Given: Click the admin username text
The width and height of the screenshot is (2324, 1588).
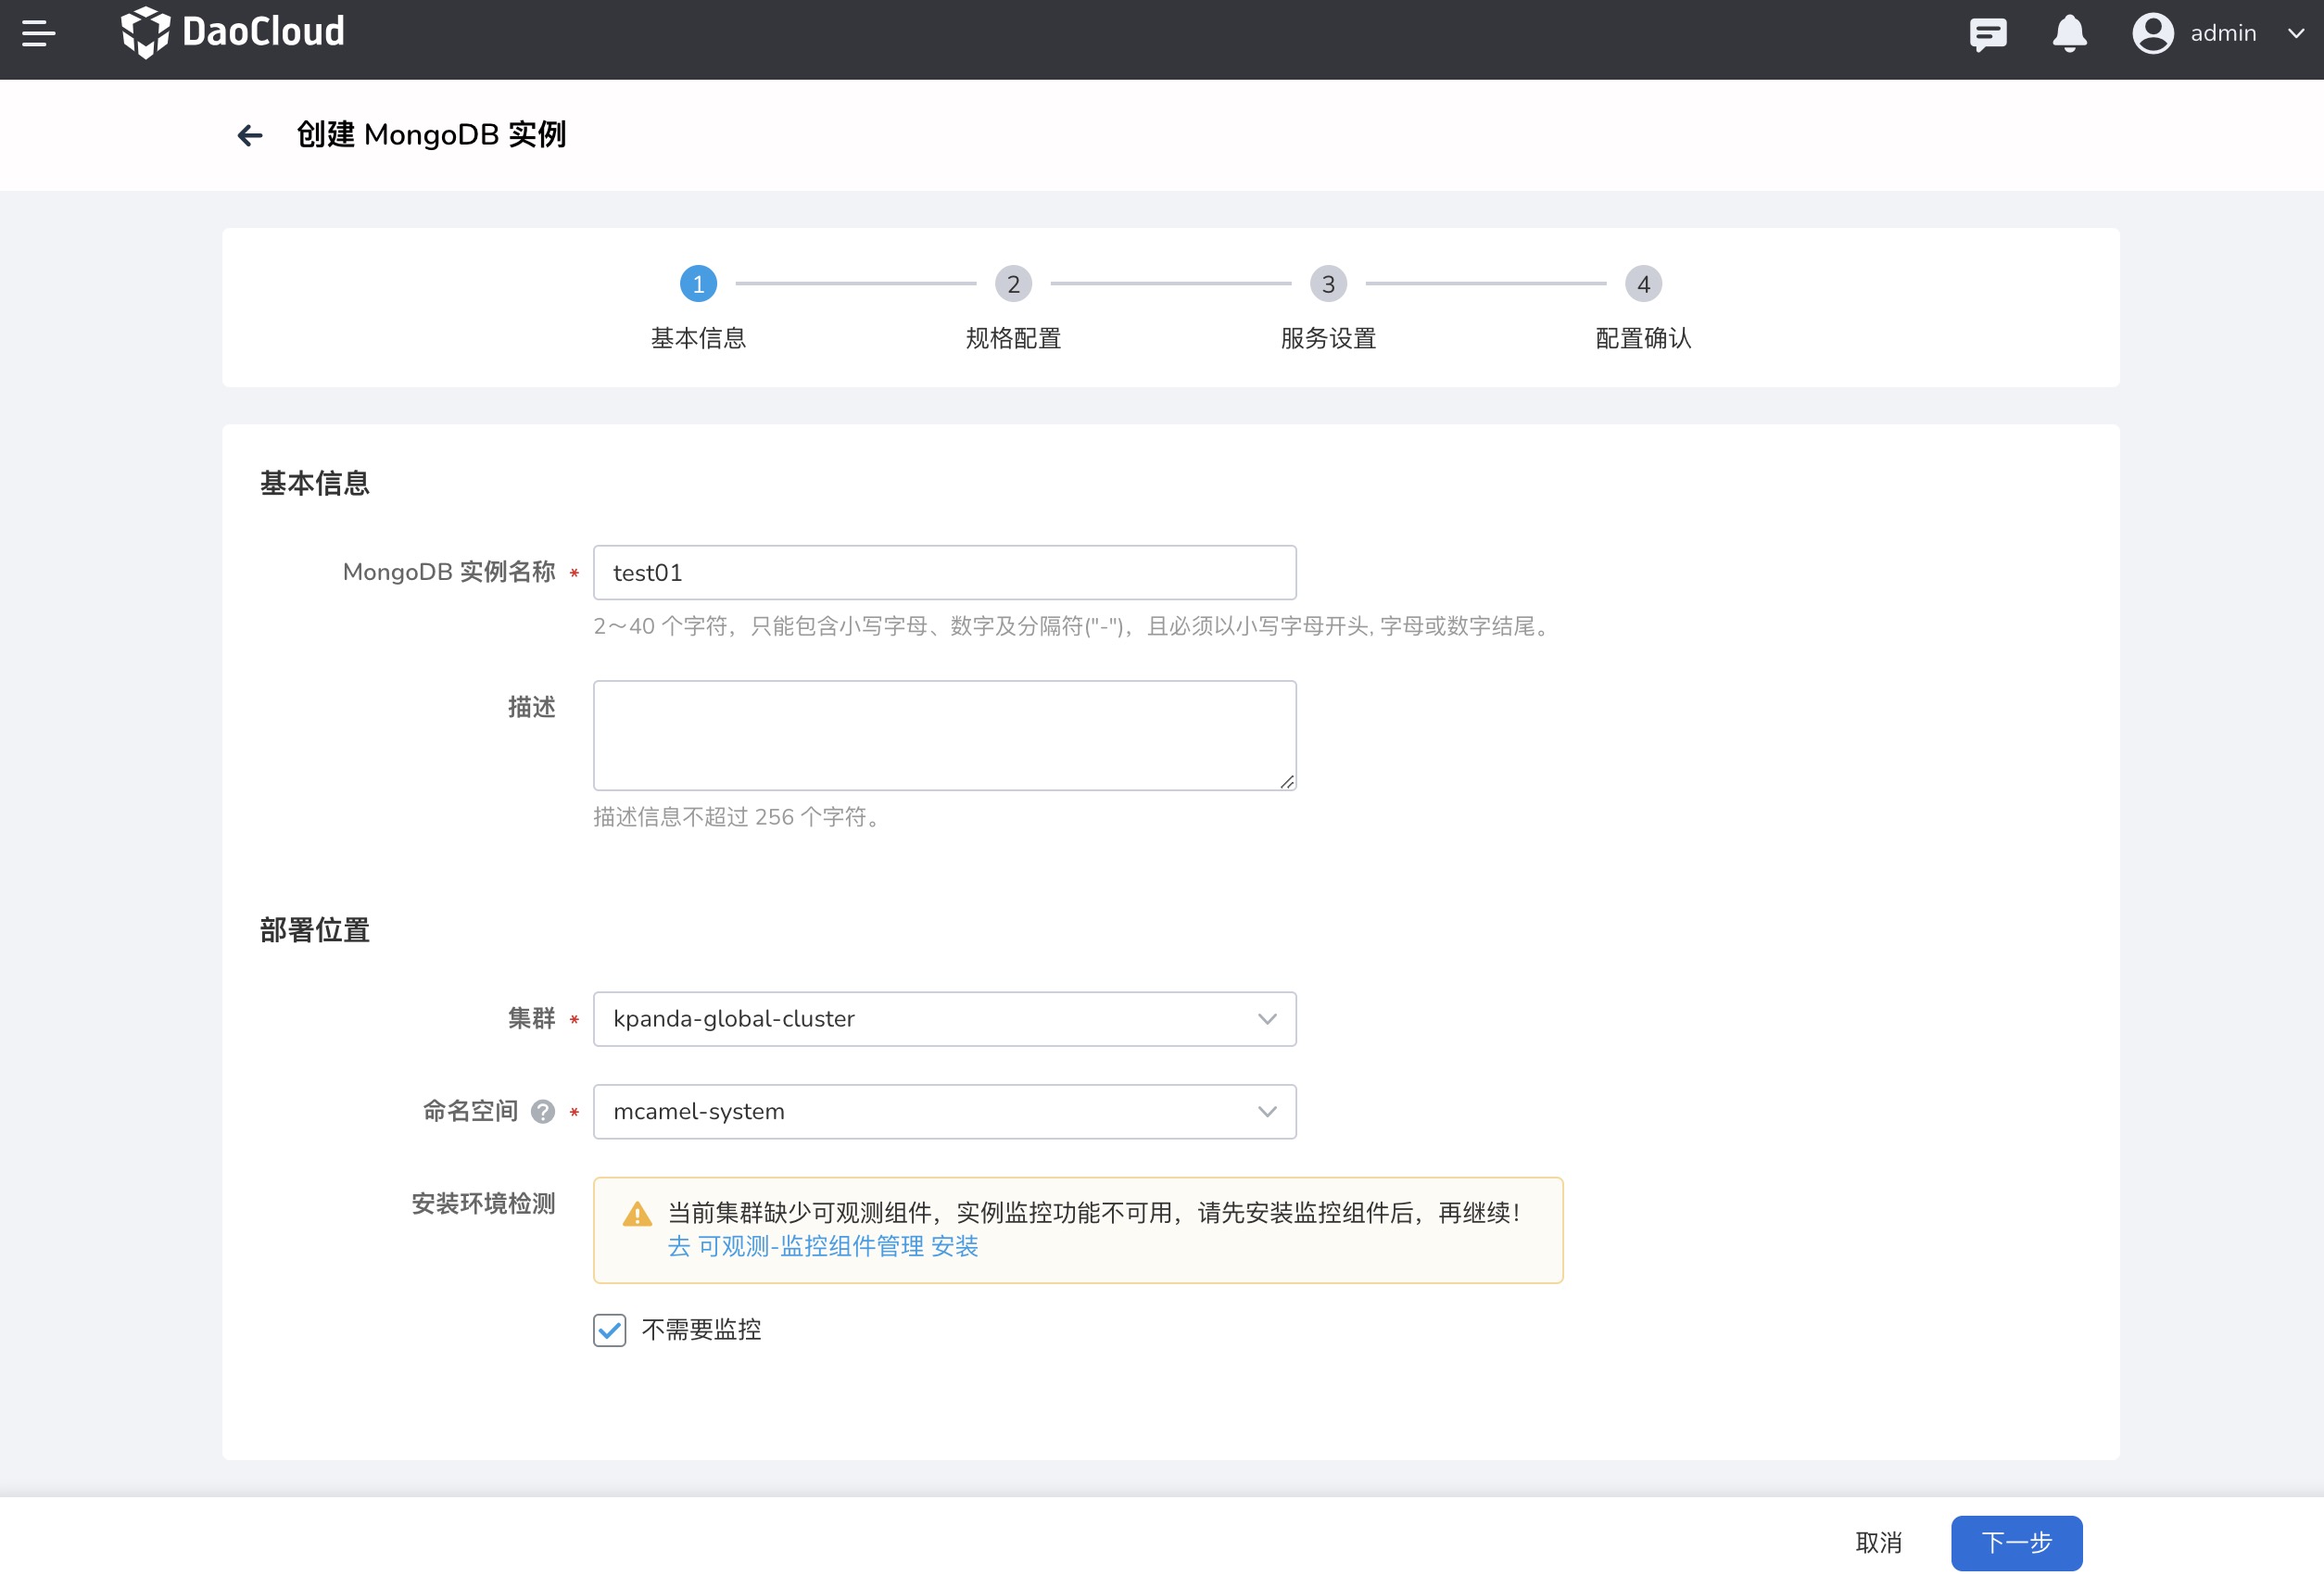Looking at the screenshot, I should 2223,34.
